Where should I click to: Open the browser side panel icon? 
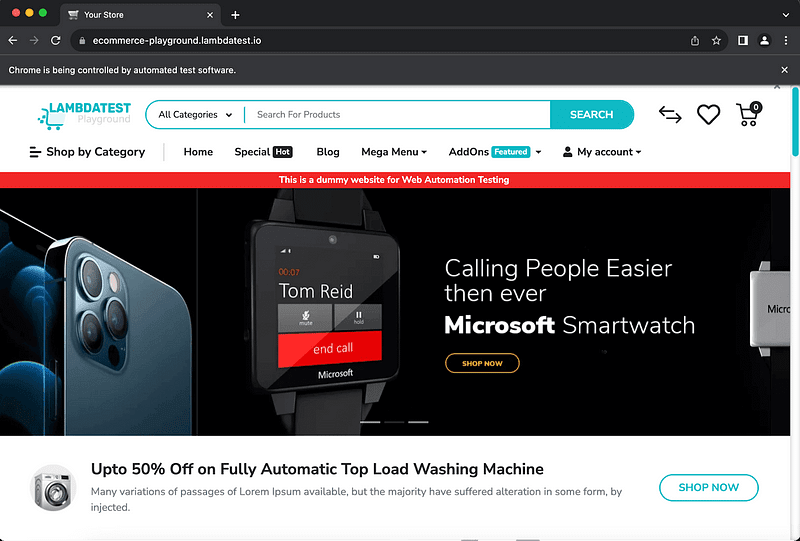(743, 40)
